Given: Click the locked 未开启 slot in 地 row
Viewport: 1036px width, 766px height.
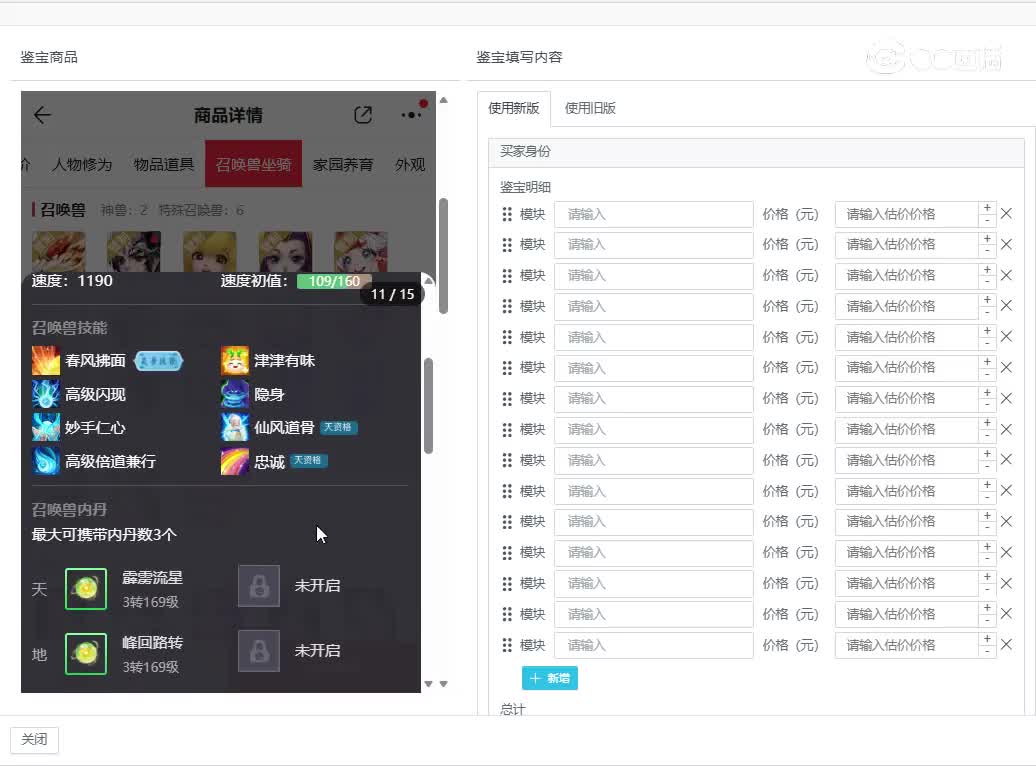Looking at the screenshot, I should coord(259,651).
